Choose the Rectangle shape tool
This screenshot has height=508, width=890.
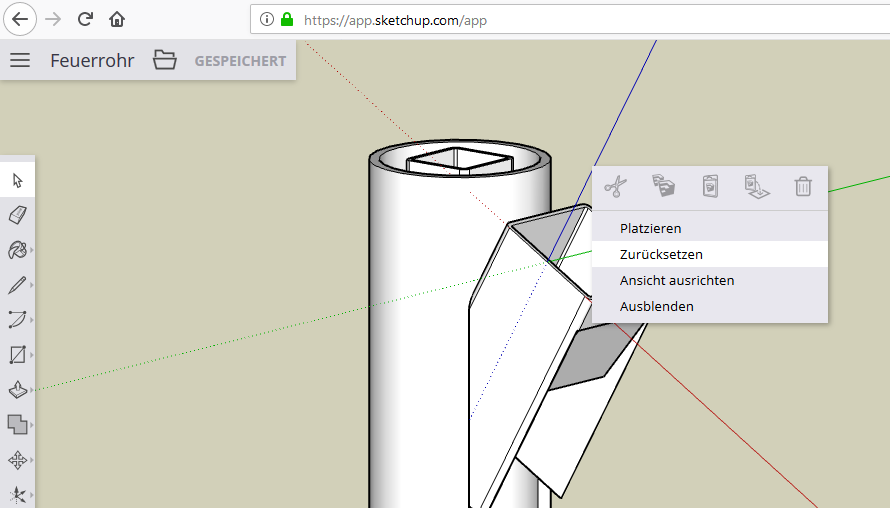click(17, 355)
